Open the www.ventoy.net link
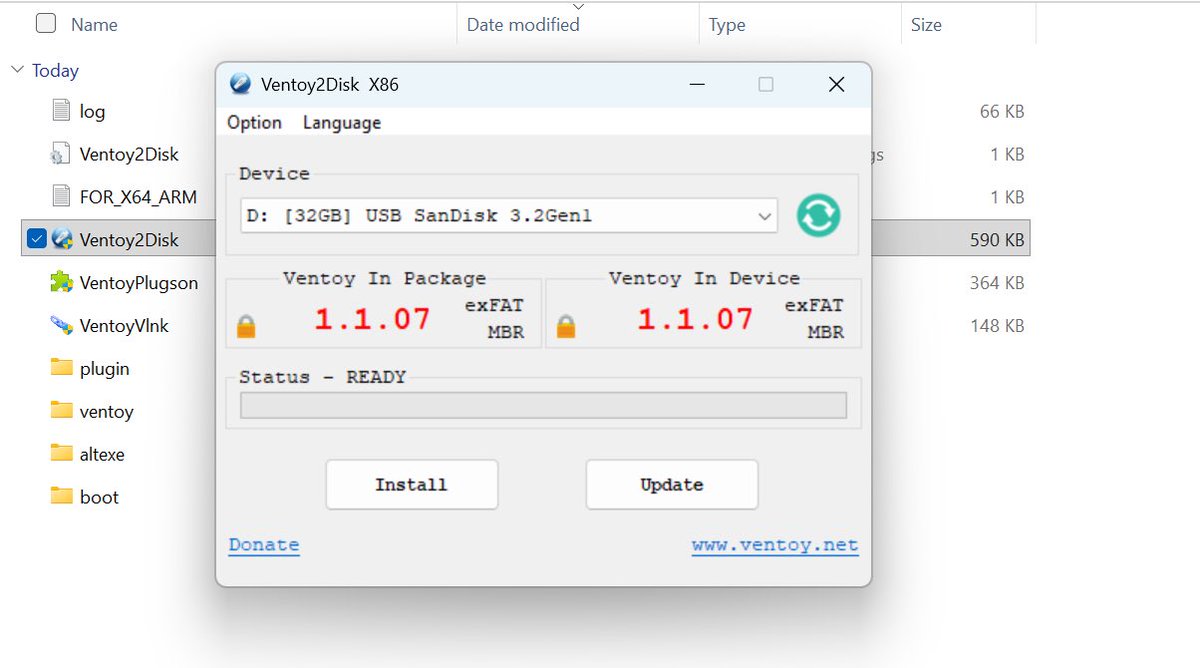Screen dimensions: 1200x668 tap(775, 545)
